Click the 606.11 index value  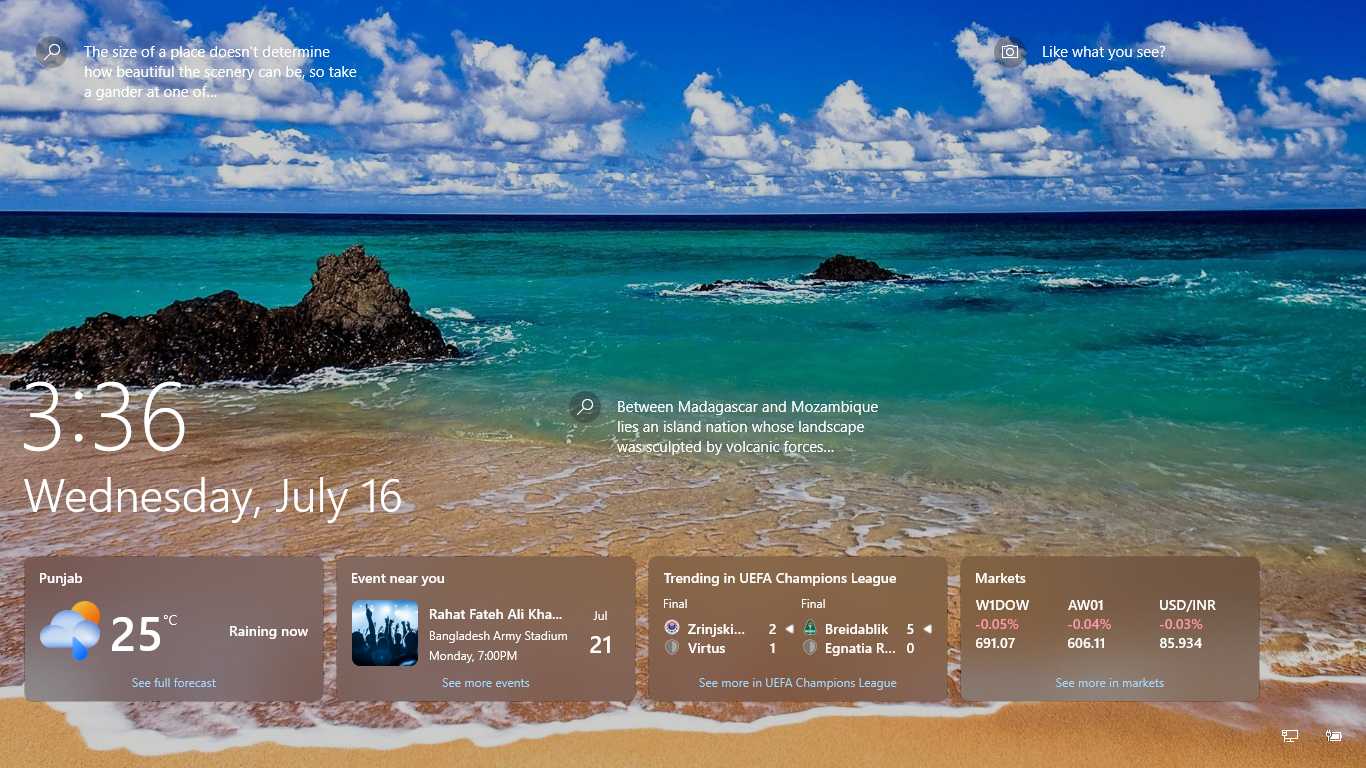pyautogui.click(x=1086, y=643)
